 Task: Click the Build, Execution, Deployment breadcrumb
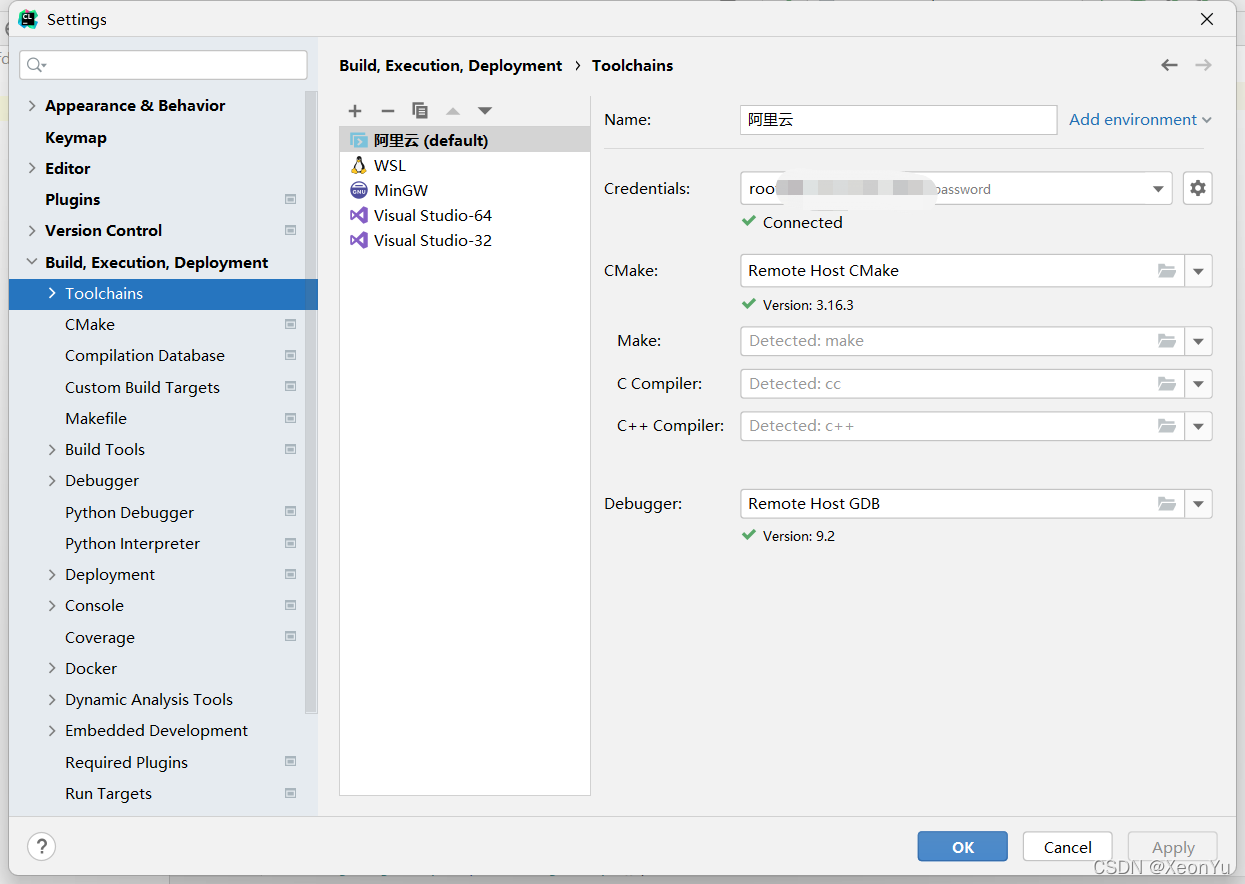(451, 66)
